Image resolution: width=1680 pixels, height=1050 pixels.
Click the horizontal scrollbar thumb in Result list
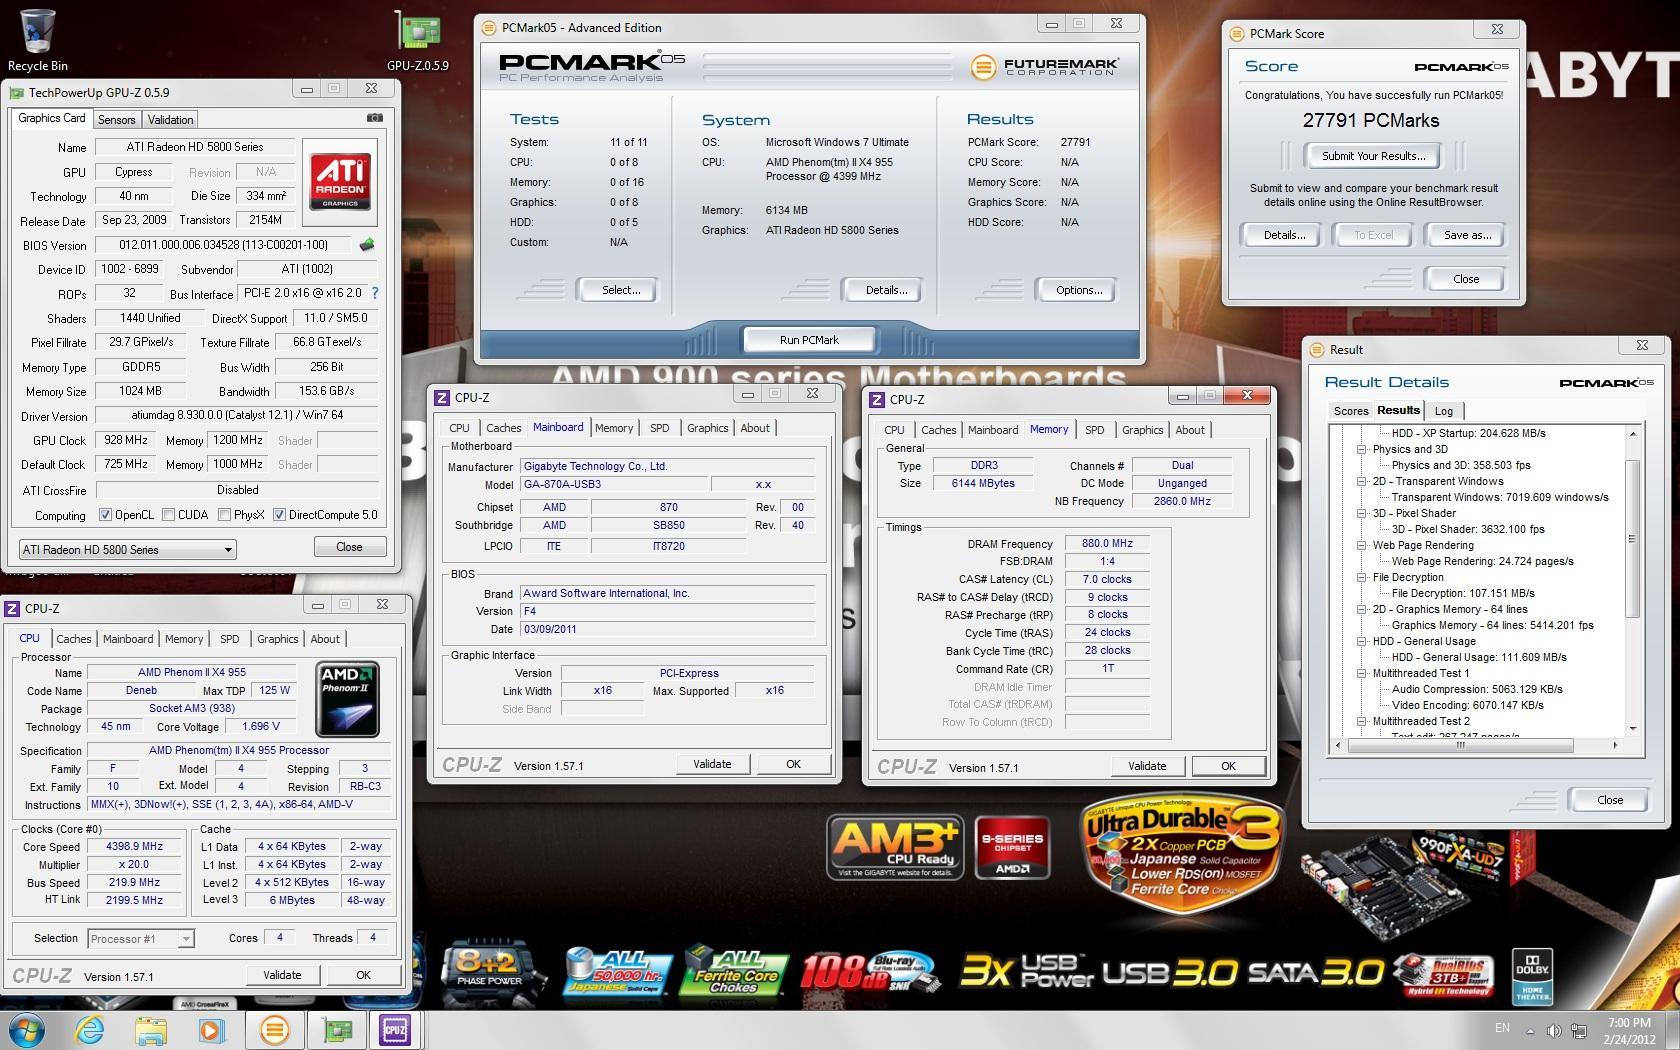click(x=1460, y=745)
